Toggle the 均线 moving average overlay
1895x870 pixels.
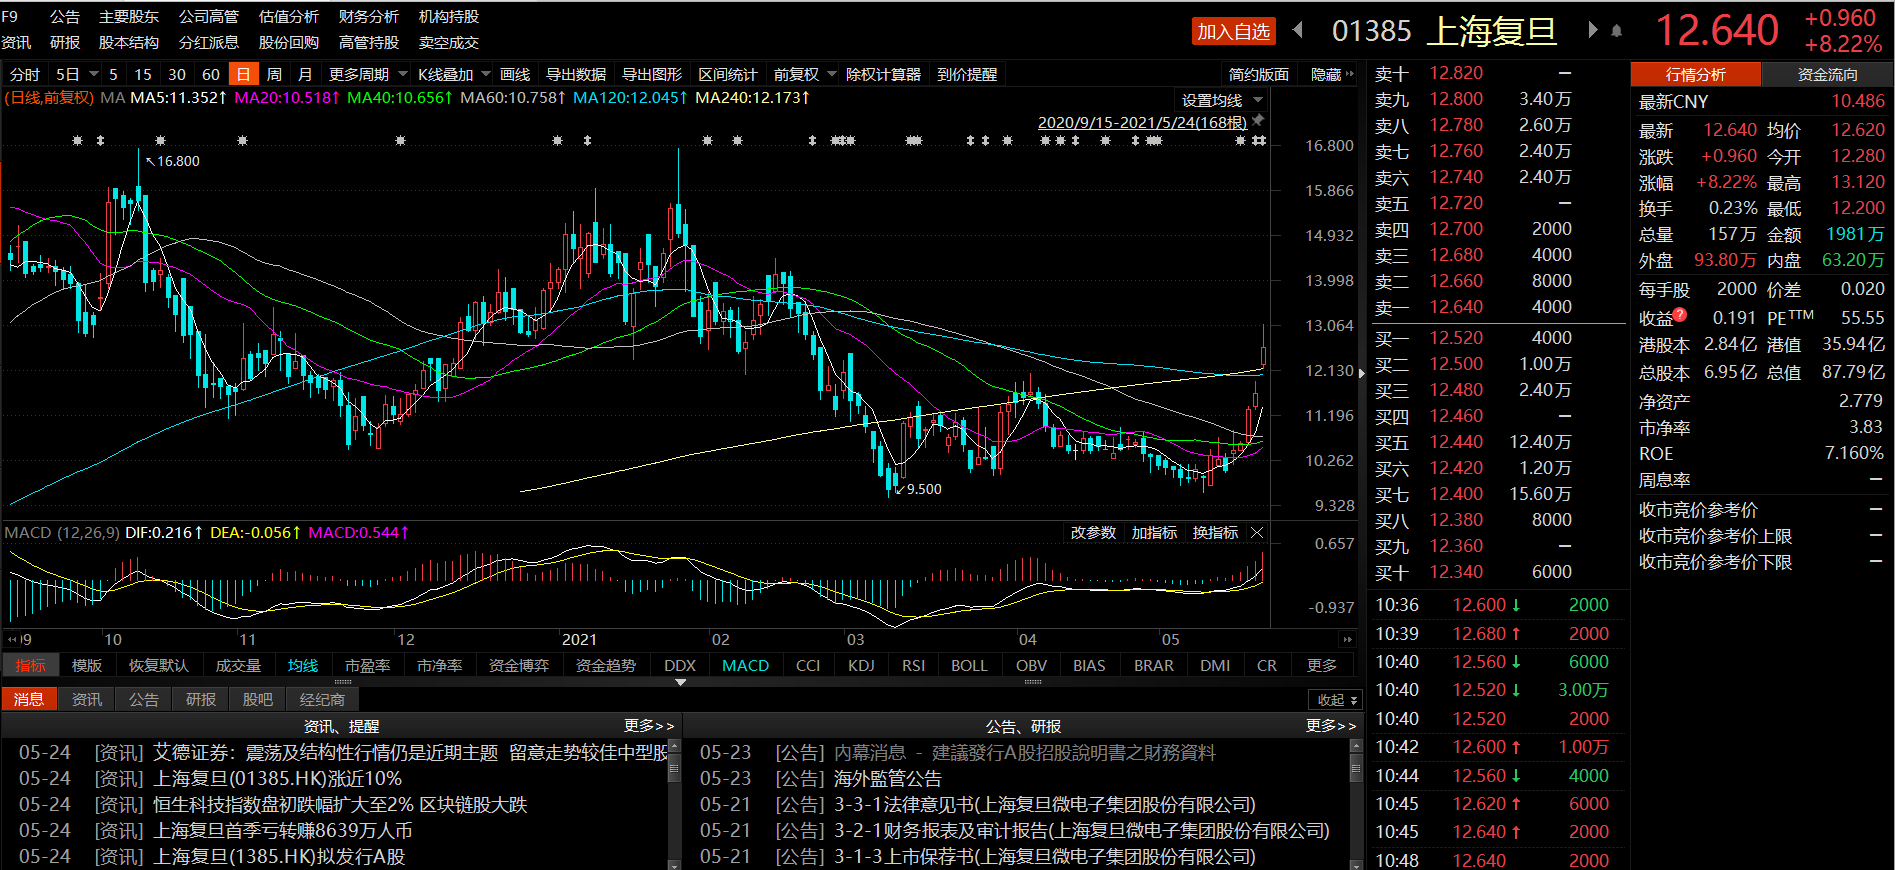302,666
